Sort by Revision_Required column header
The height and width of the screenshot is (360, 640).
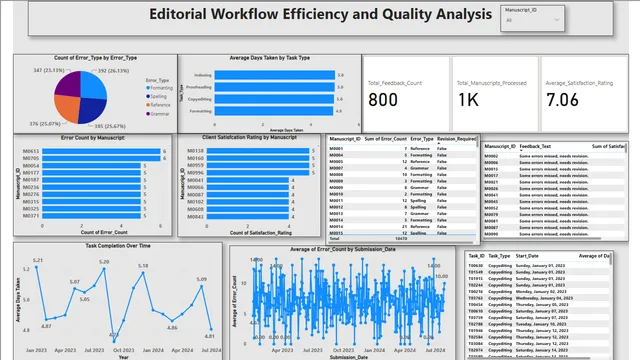(456, 139)
